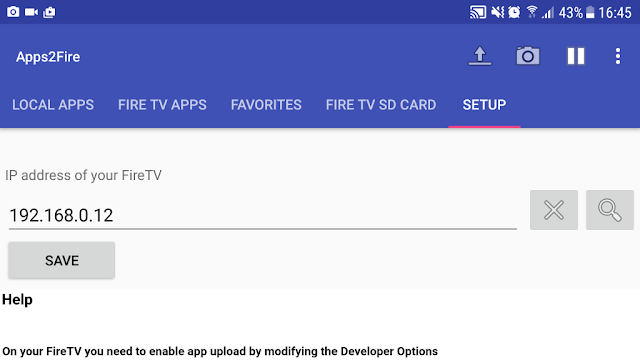Viewport: 640px width, 360px height.
Task: Switch to the LOCAL APPS tab
Action: click(x=53, y=105)
